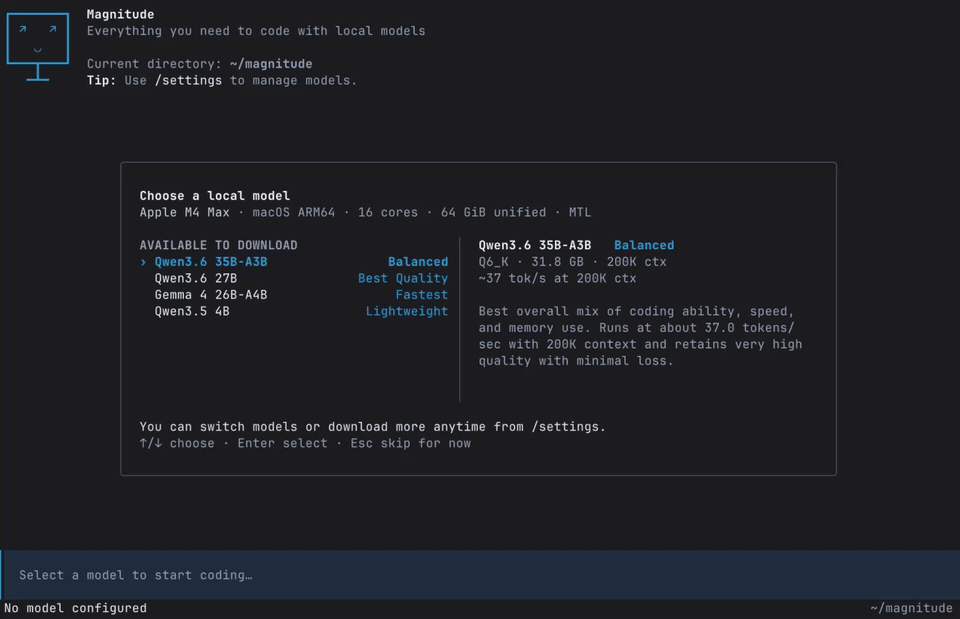Select the Qwen3.6 35B-A3B model
The height and width of the screenshot is (619, 960).
pyautogui.click(x=294, y=262)
